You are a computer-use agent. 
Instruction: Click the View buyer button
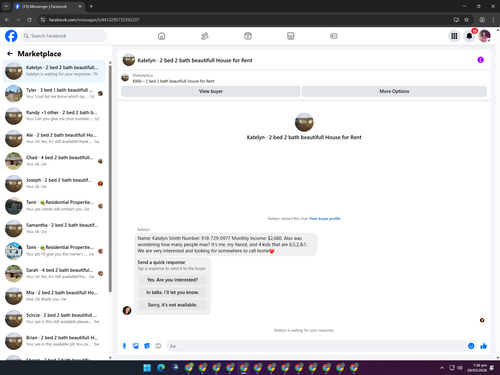point(211,91)
